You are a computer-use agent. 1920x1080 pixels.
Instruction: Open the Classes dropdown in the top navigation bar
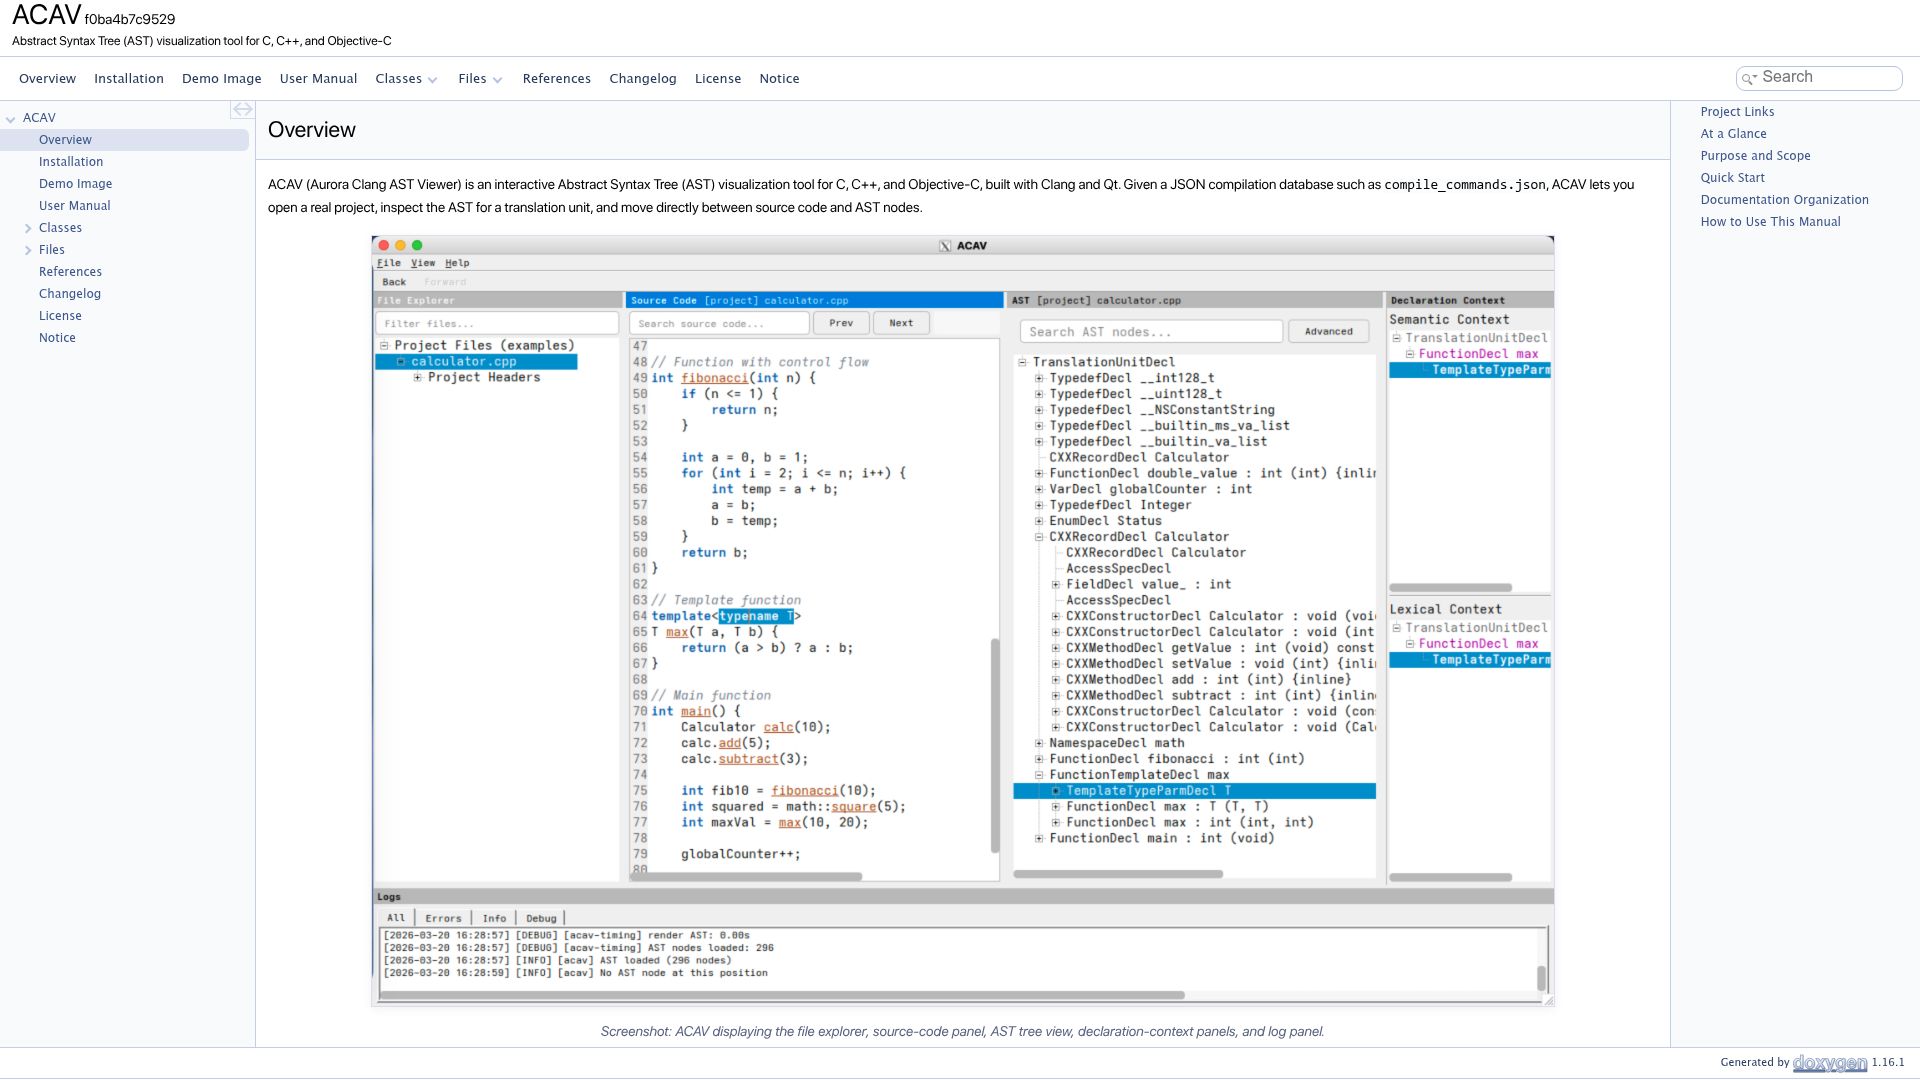click(406, 79)
